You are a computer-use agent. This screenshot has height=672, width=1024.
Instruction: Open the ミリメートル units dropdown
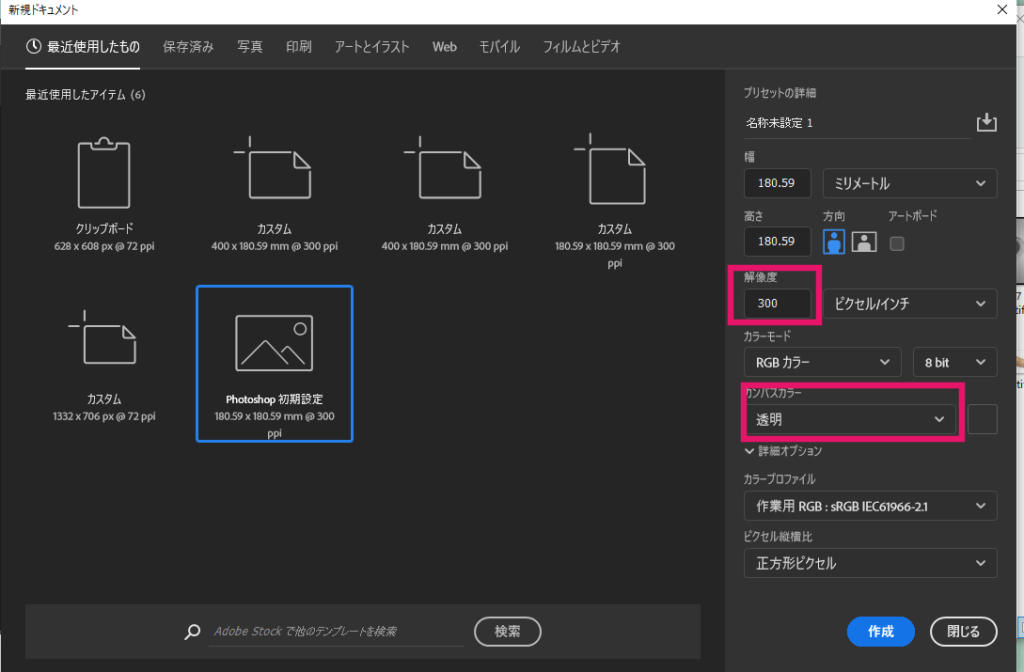909,184
